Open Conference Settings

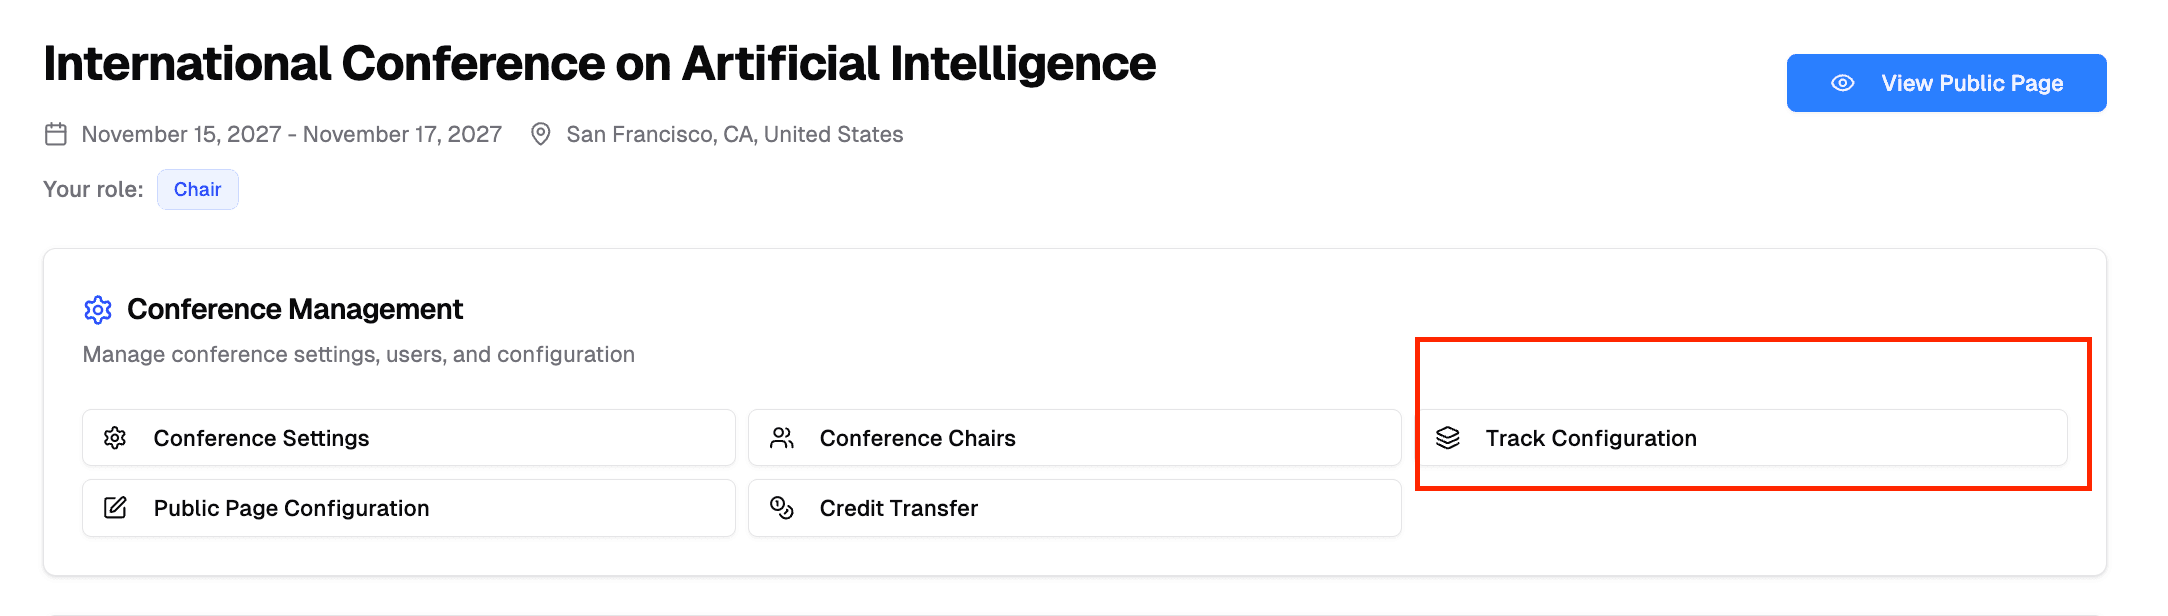pyautogui.click(x=408, y=438)
